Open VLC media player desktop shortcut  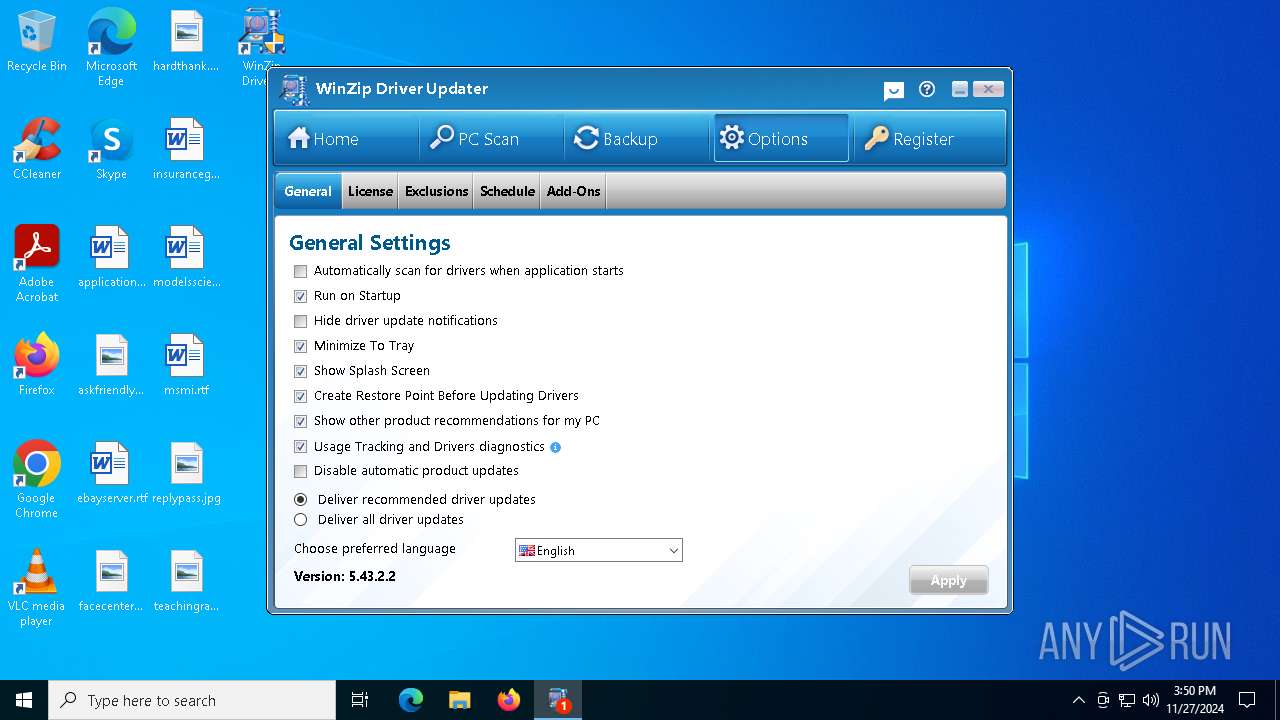37,588
